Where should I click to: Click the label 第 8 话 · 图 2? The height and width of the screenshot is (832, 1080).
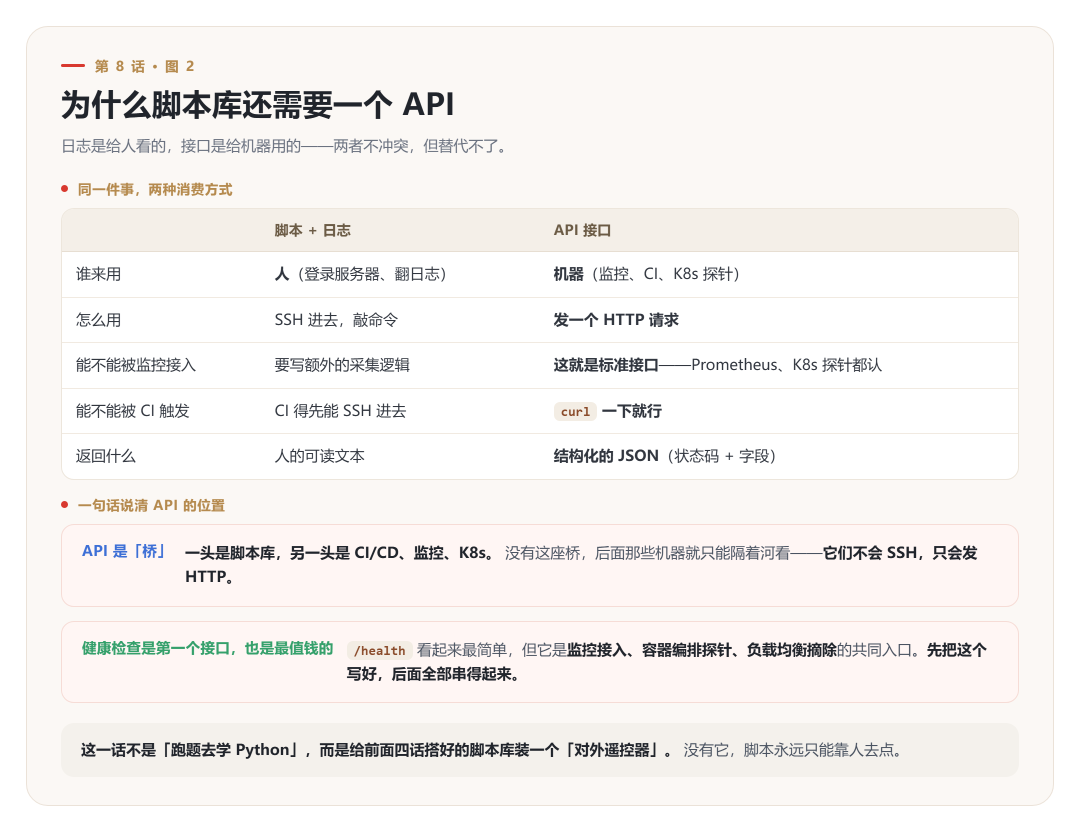(x=145, y=66)
